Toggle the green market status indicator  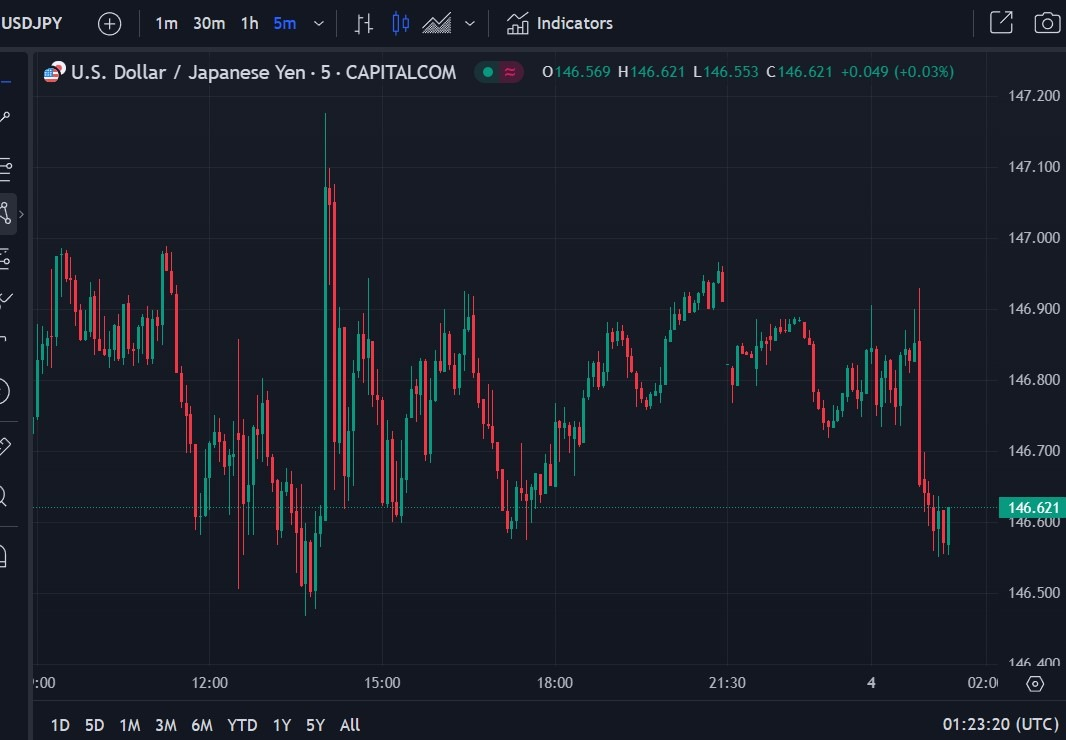487,71
